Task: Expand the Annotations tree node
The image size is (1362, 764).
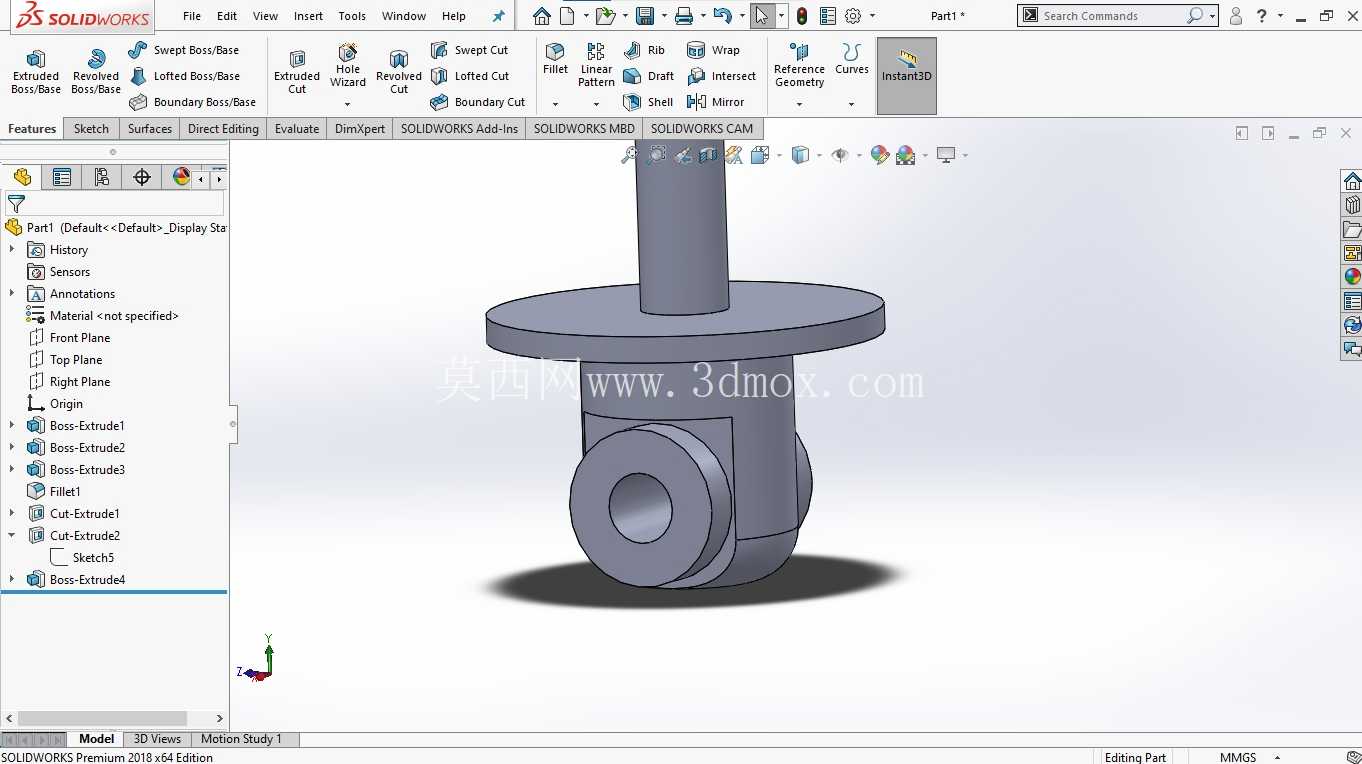Action: [12, 294]
